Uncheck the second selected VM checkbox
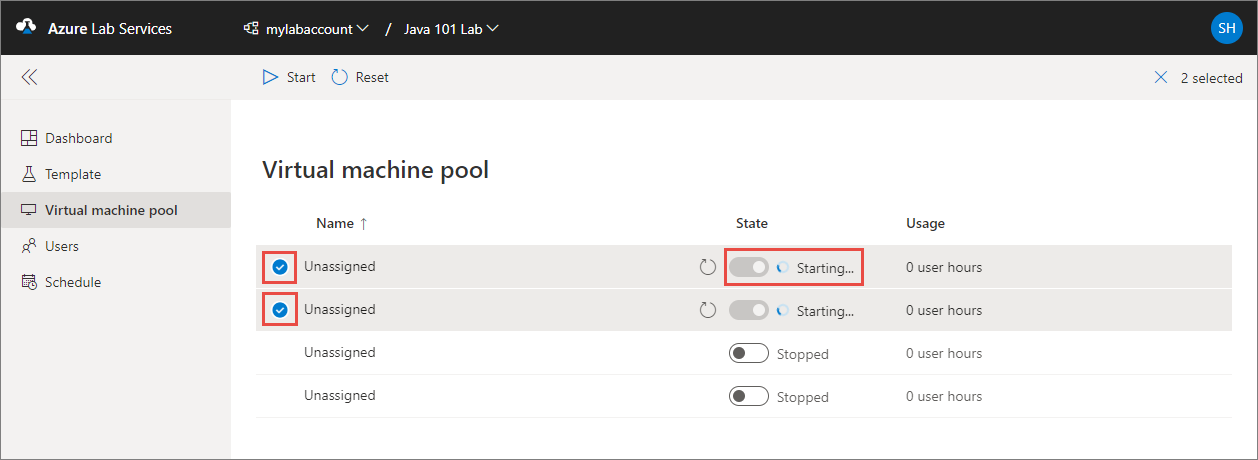 280,310
